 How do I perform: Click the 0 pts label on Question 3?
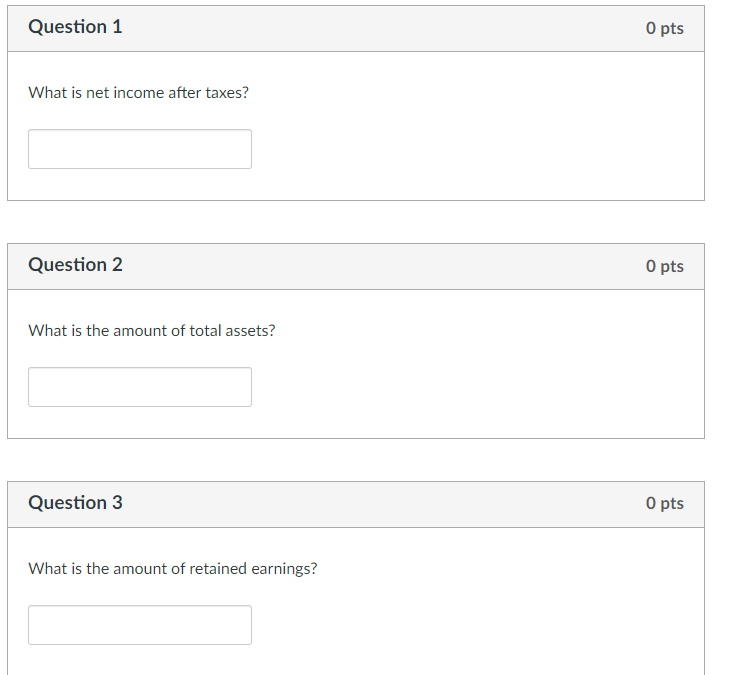[x=664, y=503]
